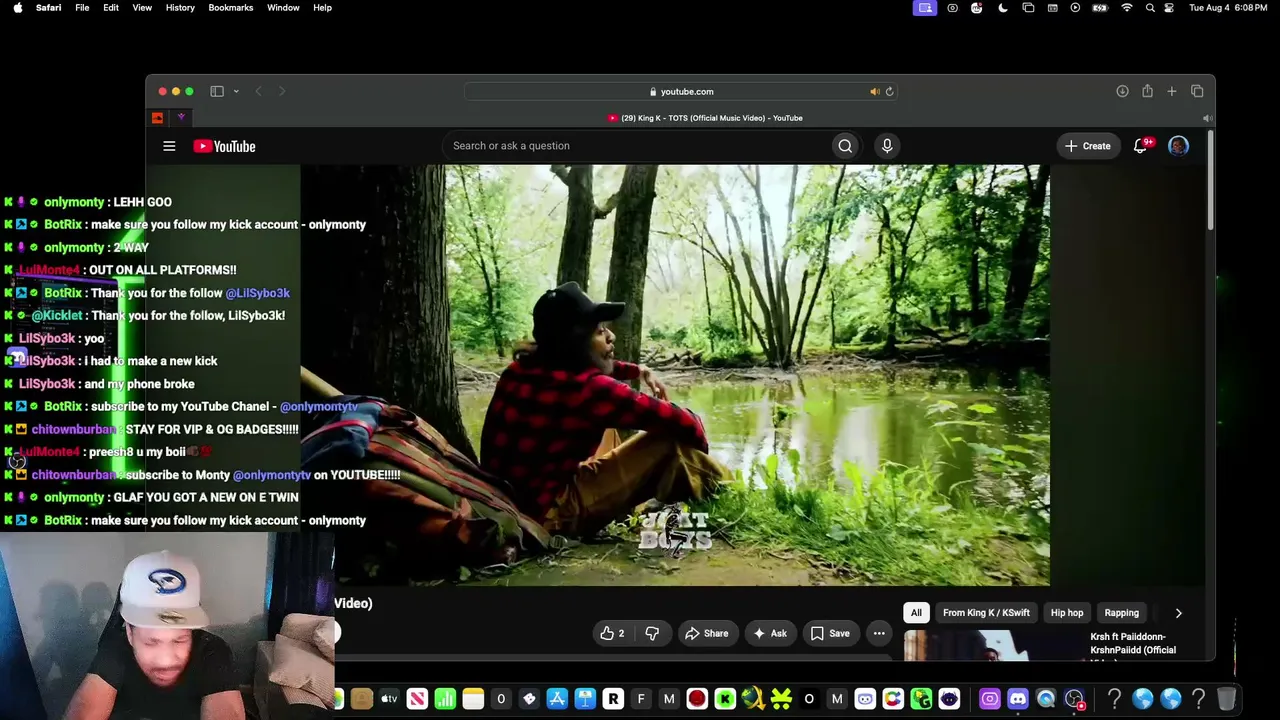
Task: Open the menu bar clock Tue Aug 4
Action: [x=1229, y=8]
